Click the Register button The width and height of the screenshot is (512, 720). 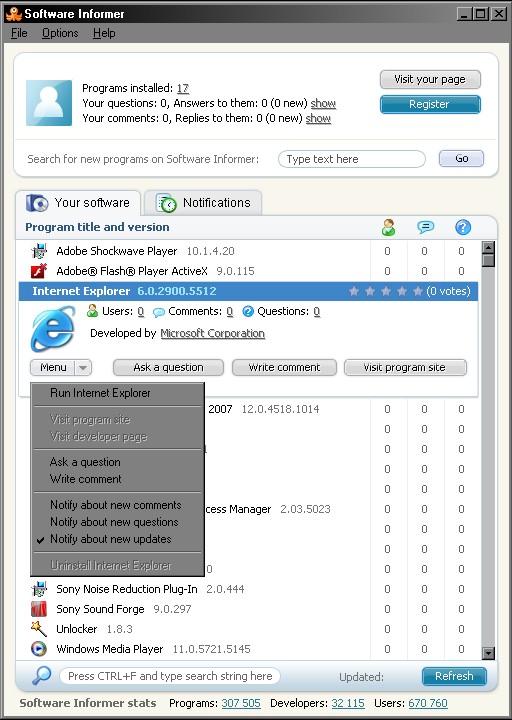pyautogui.click(x=430, y=104)
